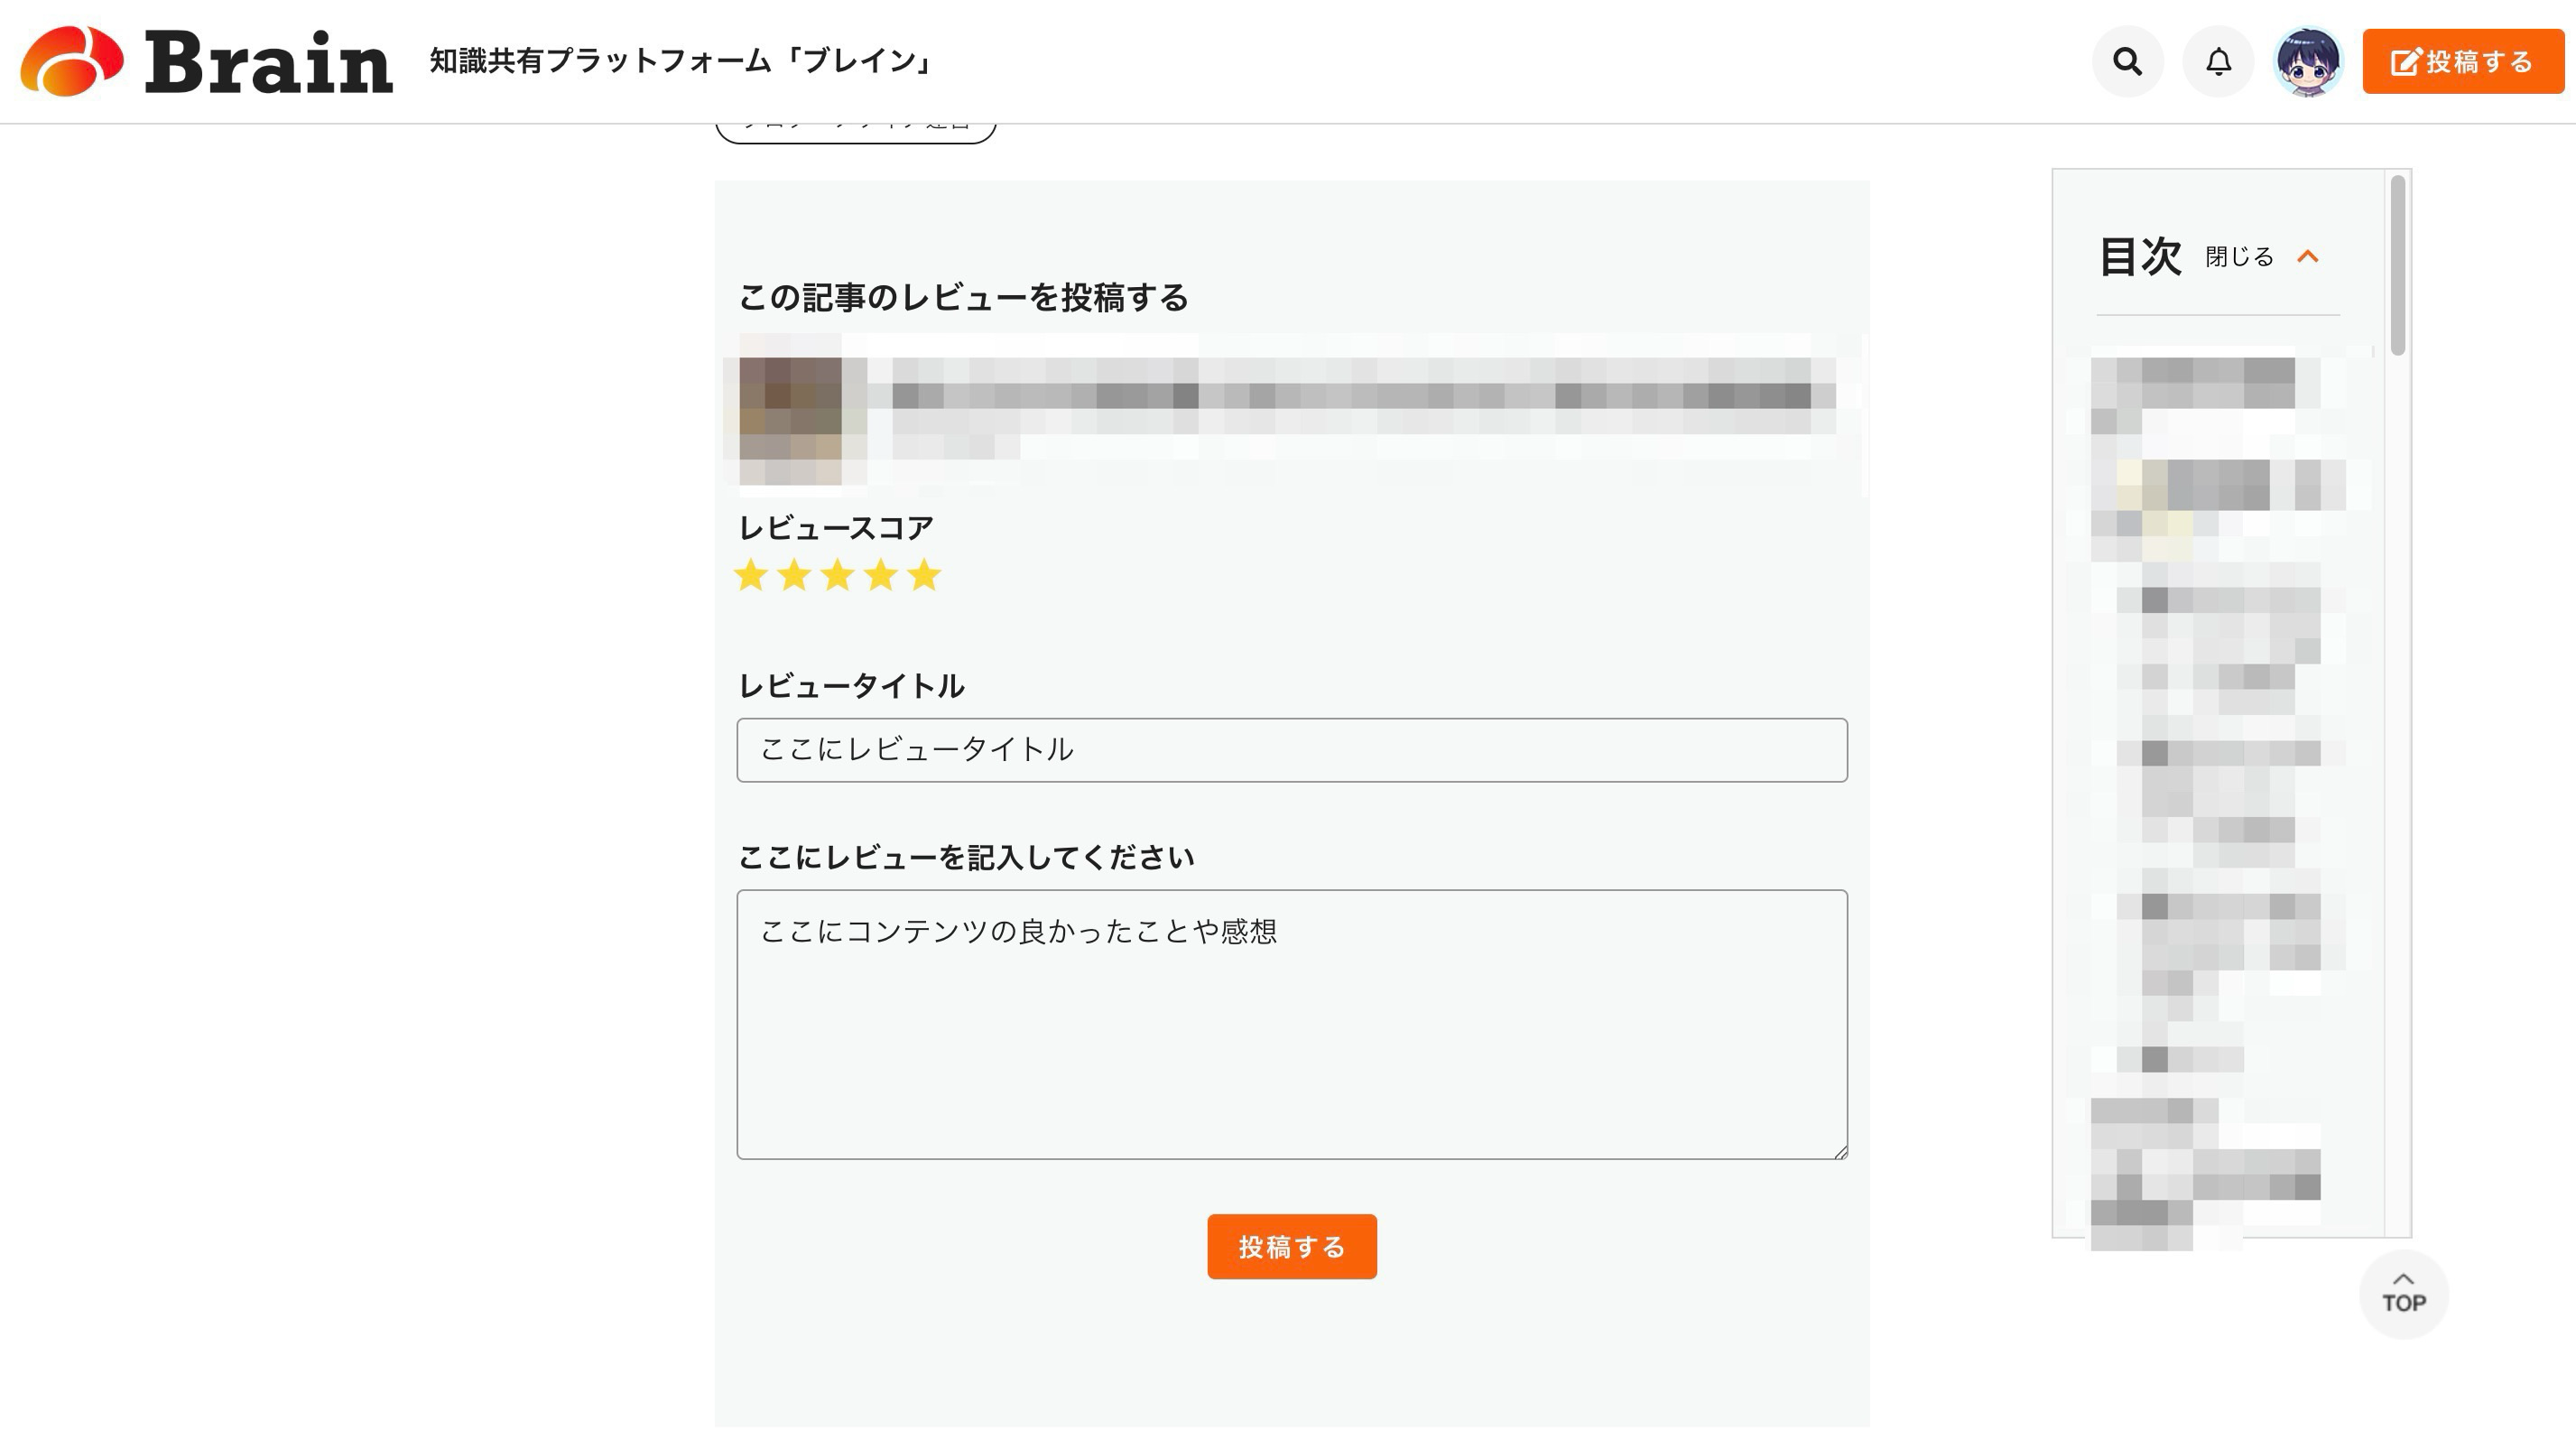
Task: Set review score to four stars
Action: pos(881,575)
